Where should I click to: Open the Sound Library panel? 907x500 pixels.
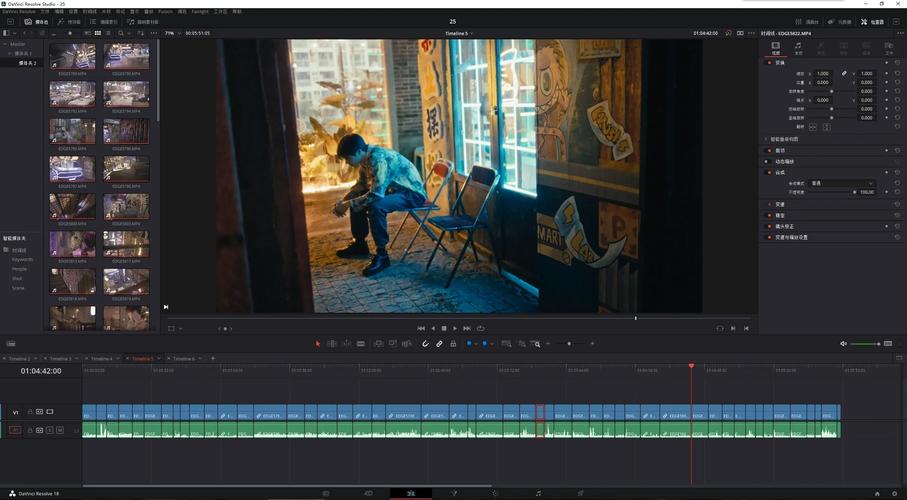pyautogui.click(x=142, y=21)
